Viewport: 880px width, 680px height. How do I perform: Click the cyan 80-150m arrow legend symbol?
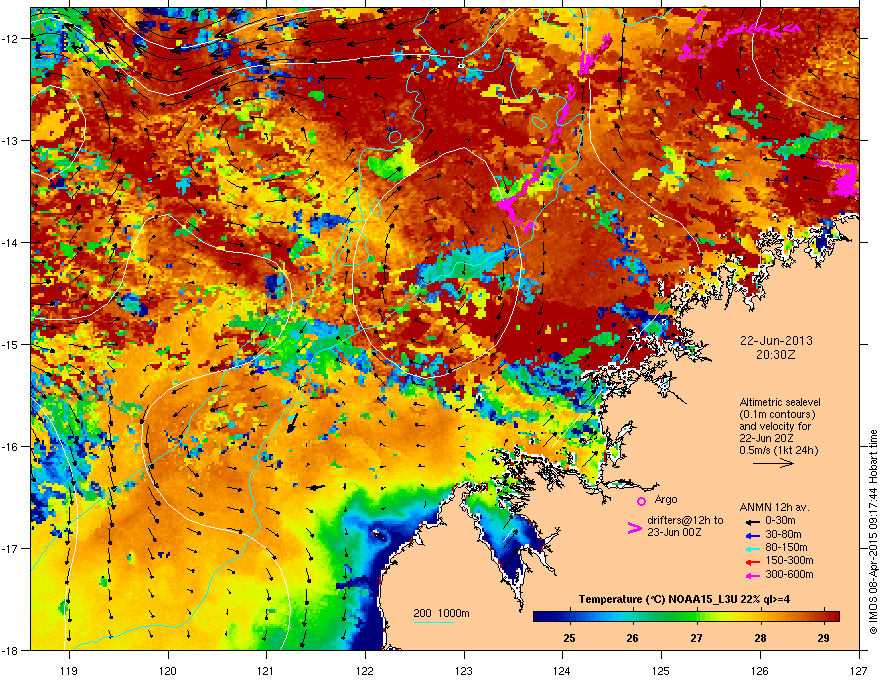click(x=752, y=549)
